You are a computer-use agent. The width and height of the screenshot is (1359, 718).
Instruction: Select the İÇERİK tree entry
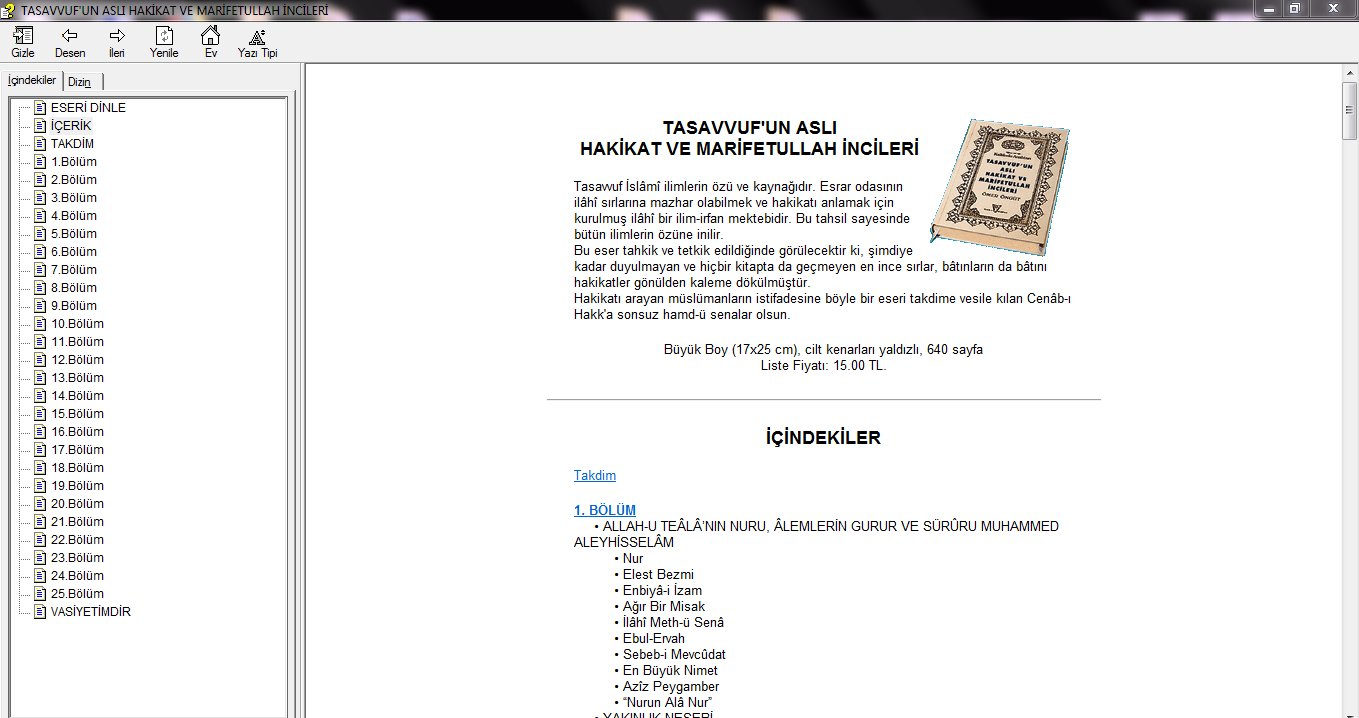[x=71, y=126]
